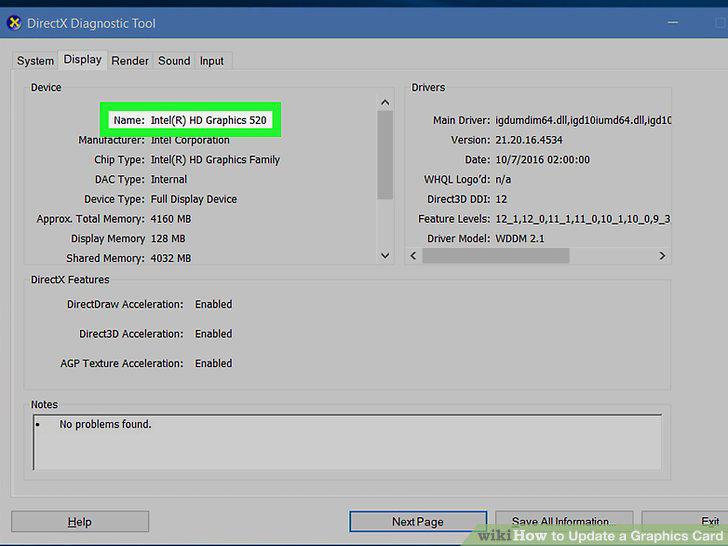This screenshot has height=546, width=728.
Task: Click the Device list scroll up arrow
Action: tap(385, 103)
